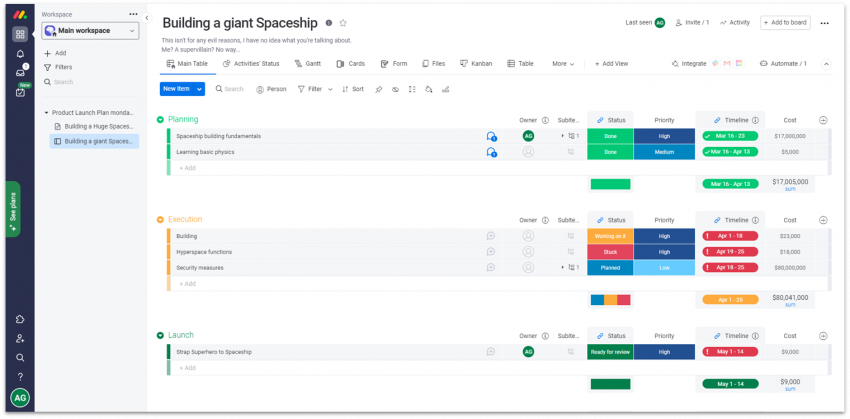Change the Stuck status of Hyperspace functions
The image size is (850, 419).
610,252
